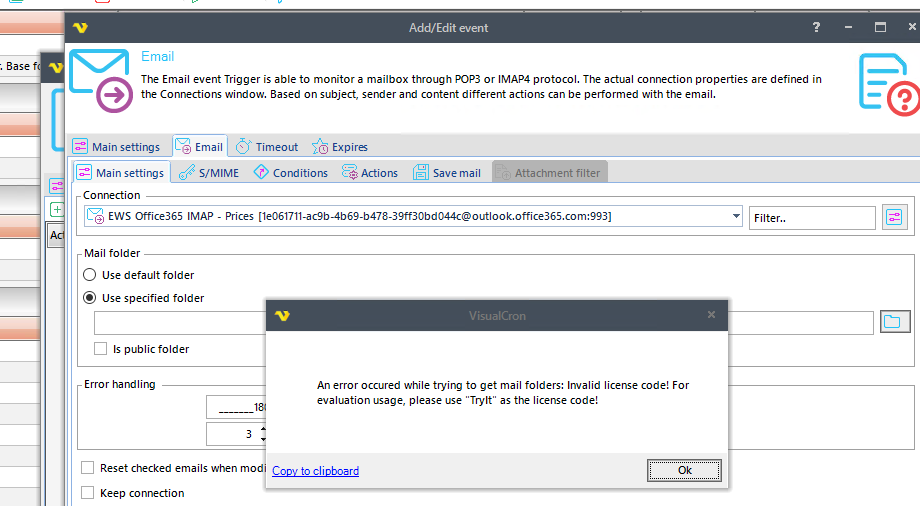Click the connection Filter text field
Image resolution: width=920 pixels, height=506 pixels.
click(x=811, y=217)
